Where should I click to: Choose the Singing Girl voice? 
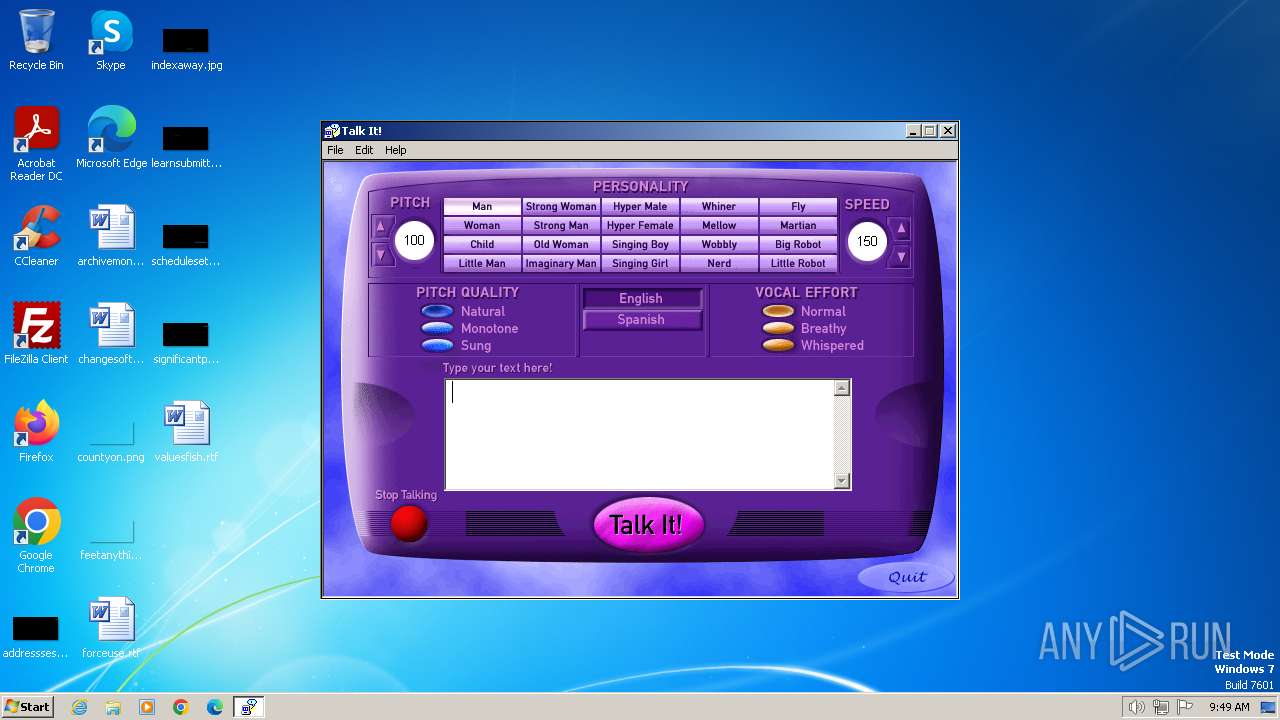coord(640,264)
